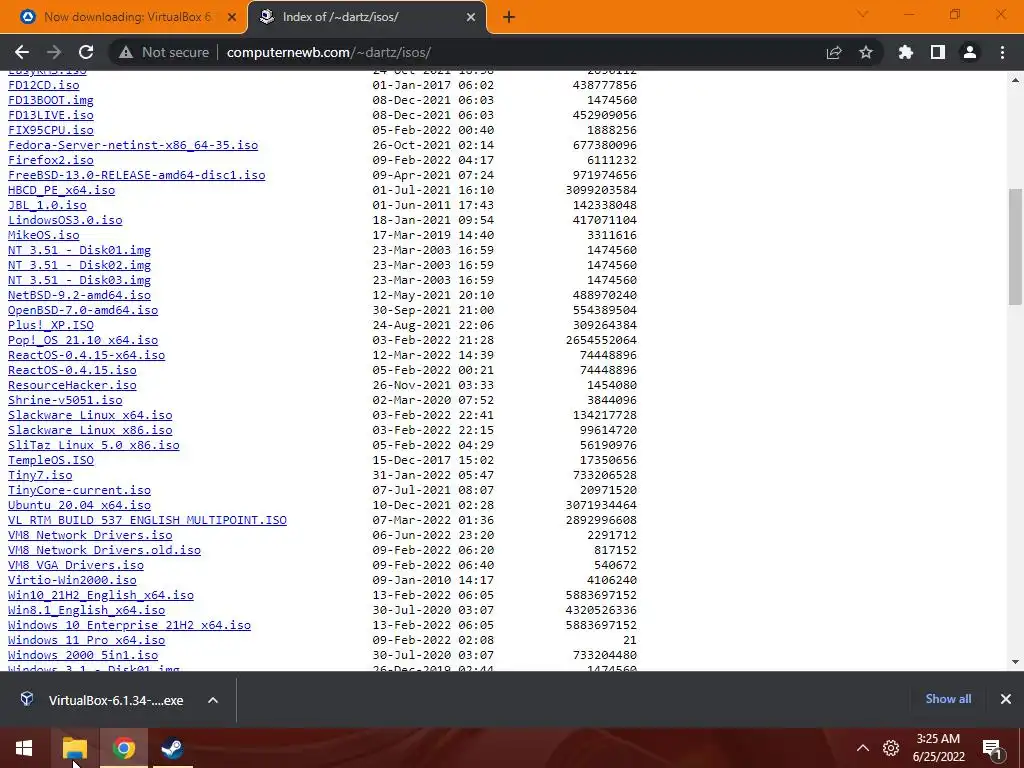Open a new tab with plus button

[x=509, y=17]
